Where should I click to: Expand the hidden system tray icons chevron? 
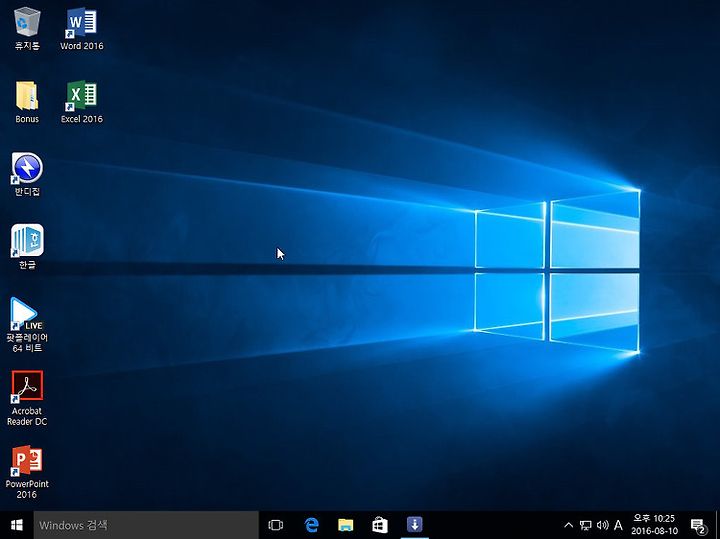568,525
